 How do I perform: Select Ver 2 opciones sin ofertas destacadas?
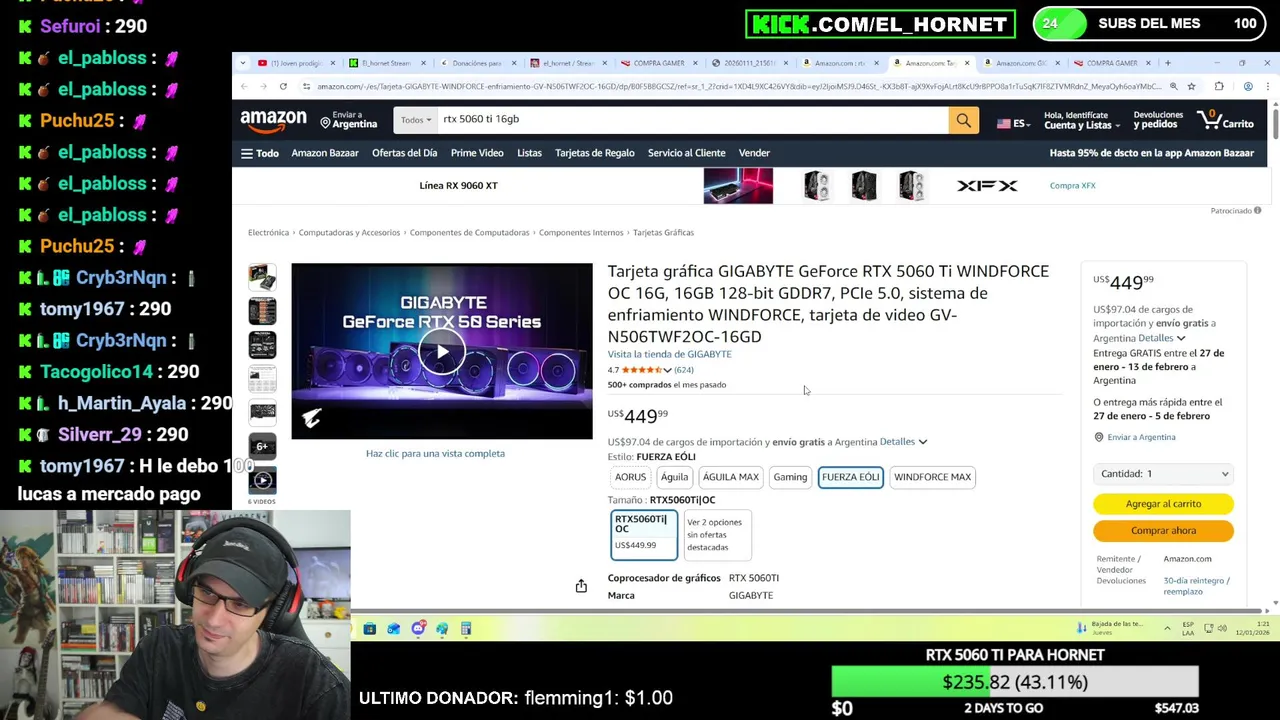click(717, 534)
